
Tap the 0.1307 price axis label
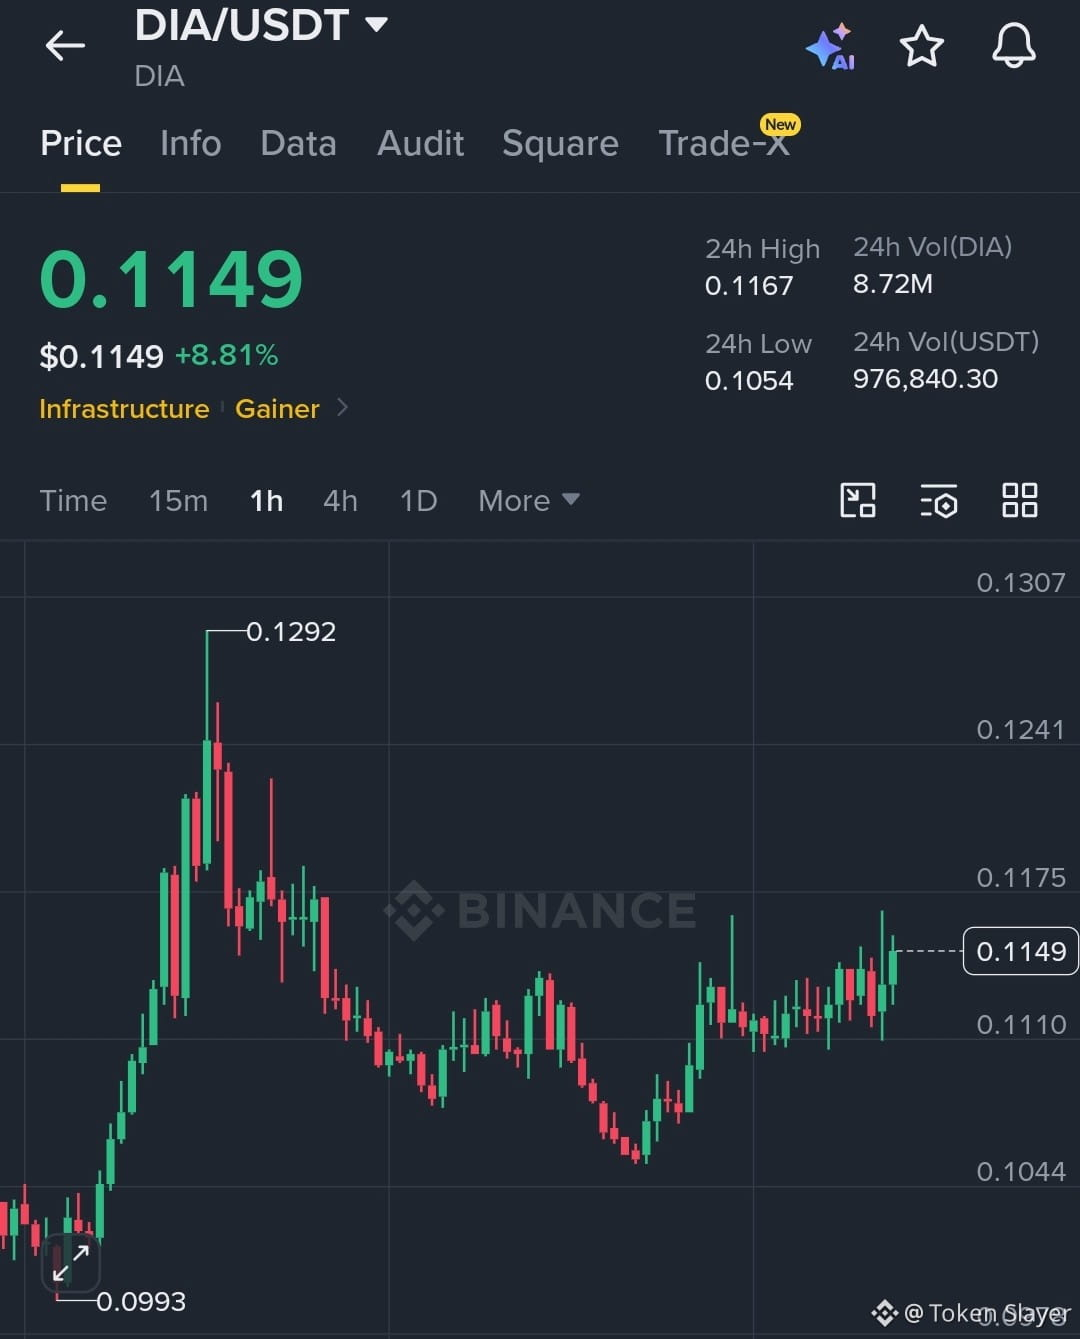pos(1021,582)
